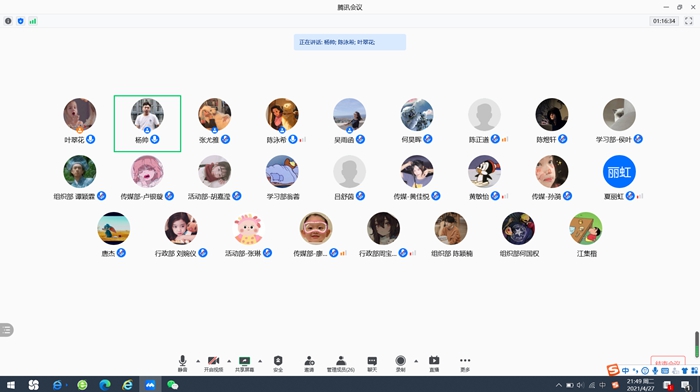Screen dimensions: 700x392
Task: Open the manage members (26) panel
Action: tap(341, 363)
